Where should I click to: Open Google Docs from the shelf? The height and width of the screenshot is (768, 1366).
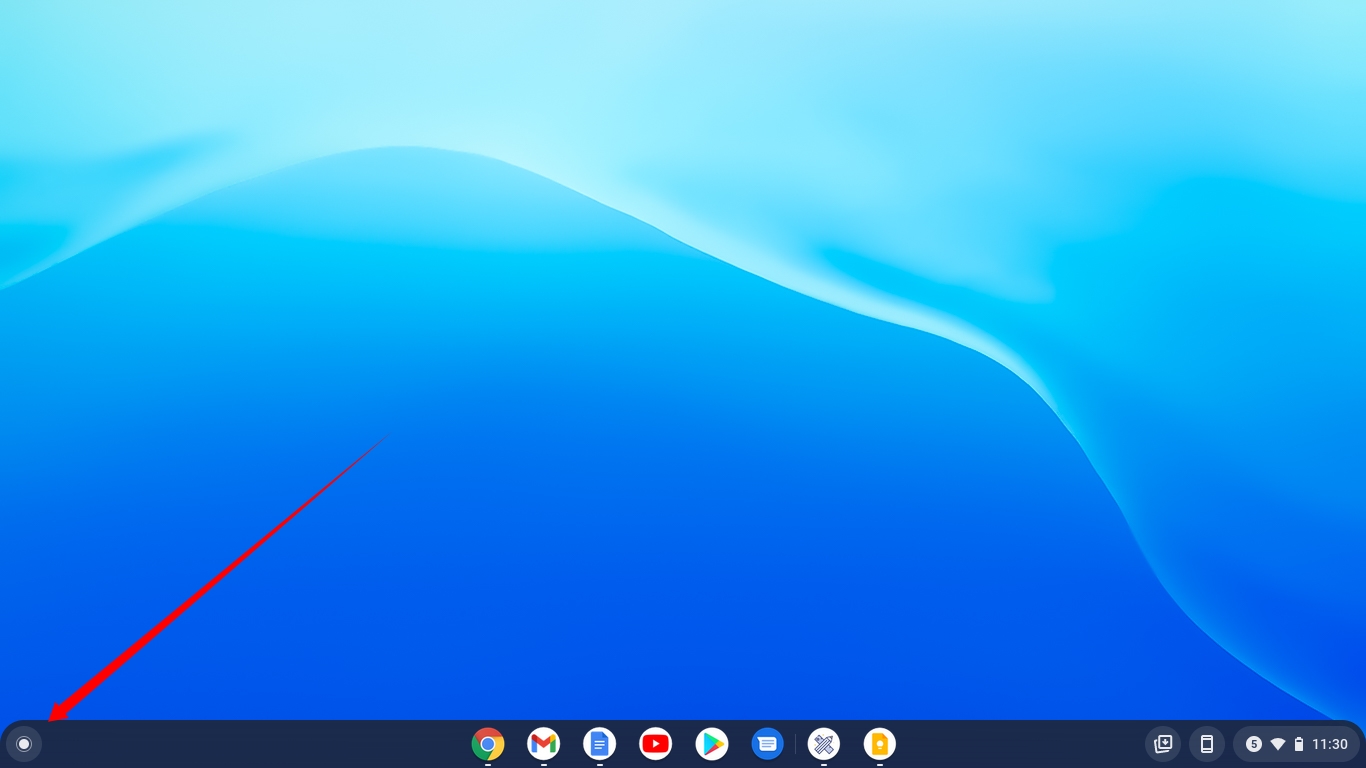(600, 744)
